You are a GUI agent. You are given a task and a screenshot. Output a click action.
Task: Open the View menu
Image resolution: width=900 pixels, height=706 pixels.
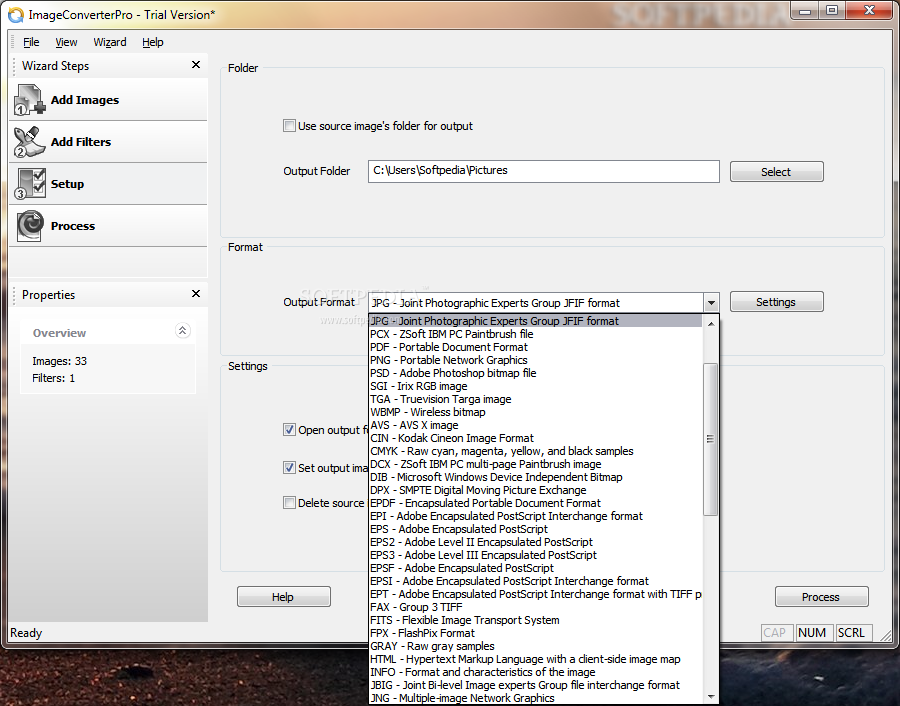click(66, 42)
